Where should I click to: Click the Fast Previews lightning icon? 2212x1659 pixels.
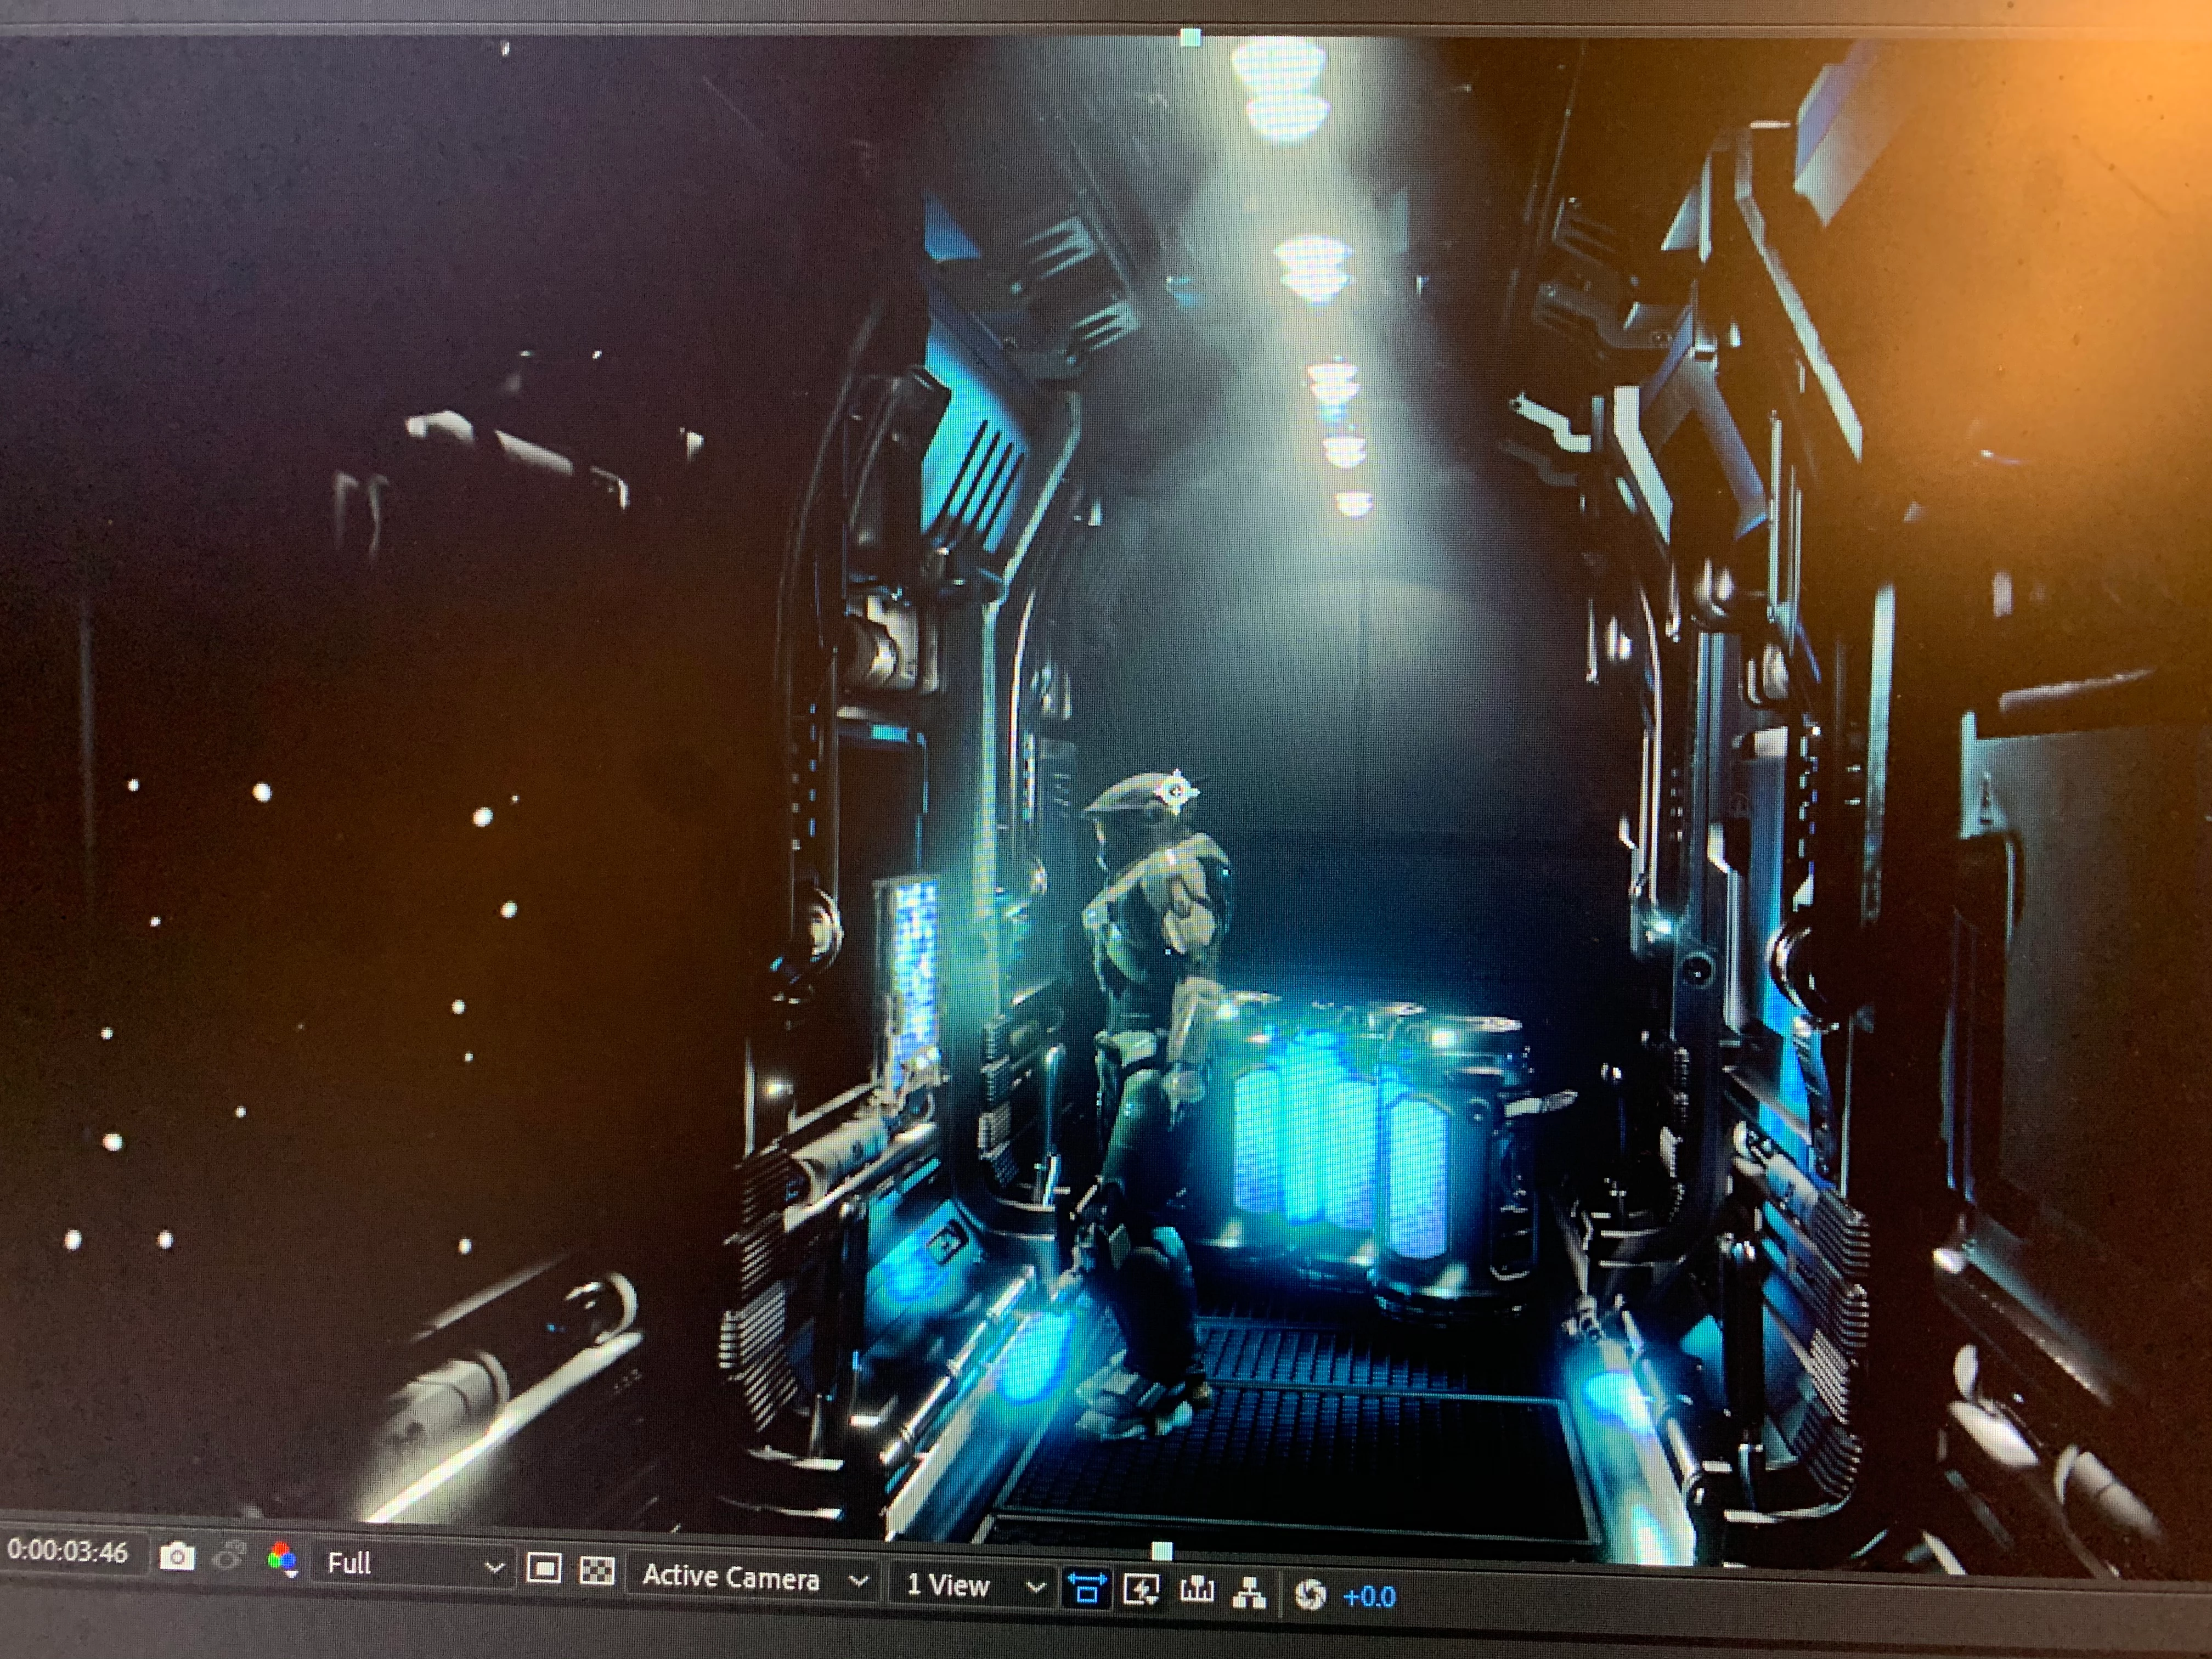click(1141, 1589)
